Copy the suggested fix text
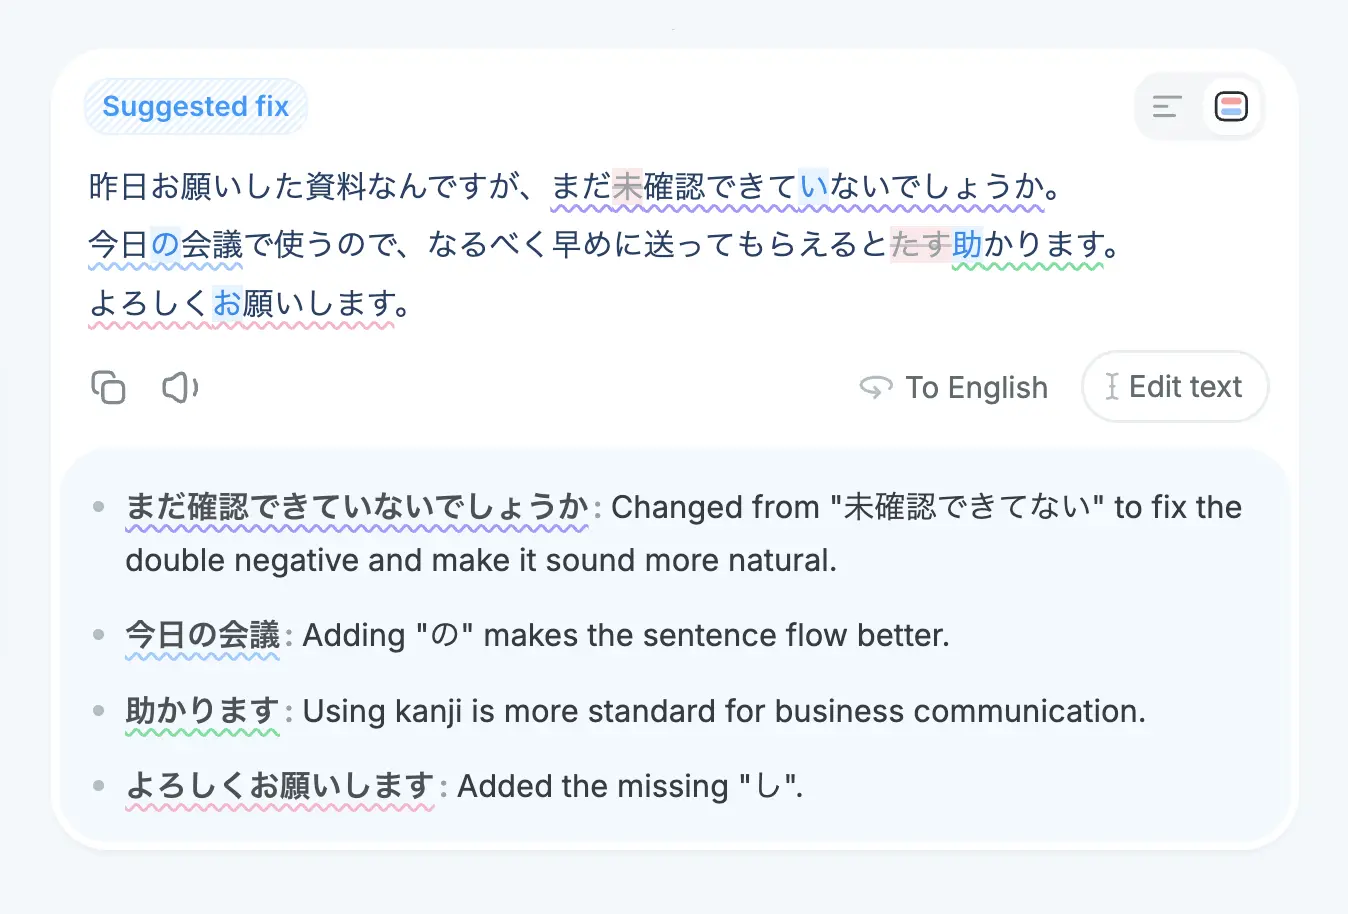The width and height of the screenshot is (1348, 914). (108, 387)
